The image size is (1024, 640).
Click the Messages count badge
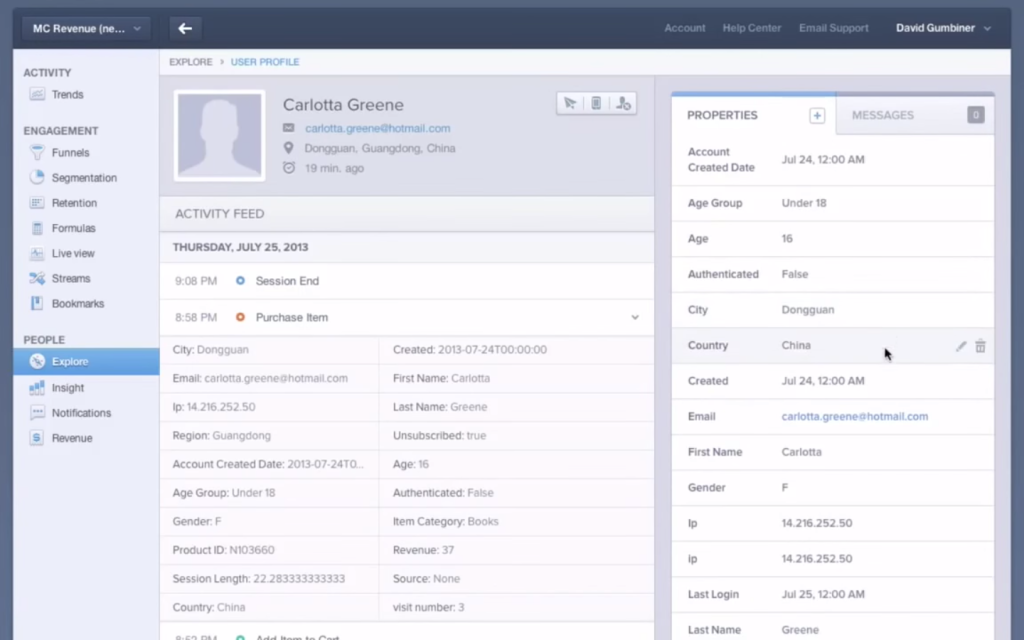(x=976, y=115)
